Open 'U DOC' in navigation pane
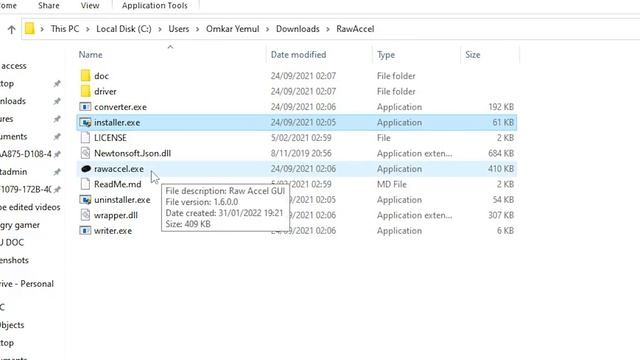Screen dimensions: 640x360 tap(12, 242)
